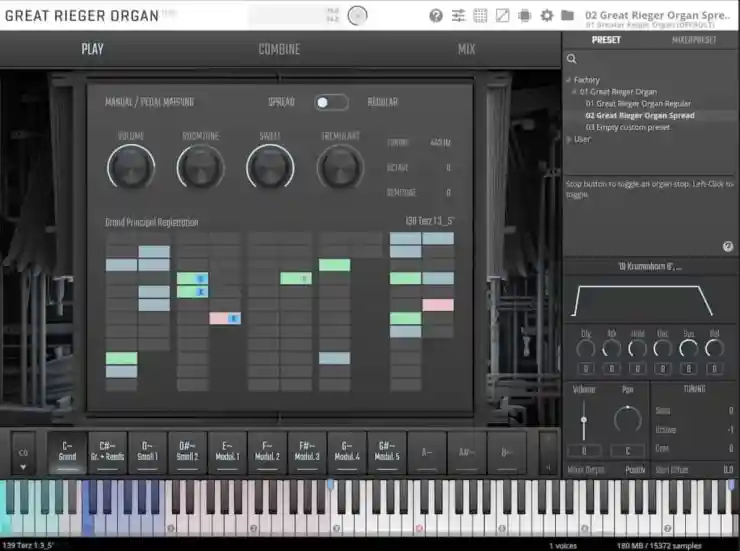Click the main Octave value field
Screen dimensions: 740x551
[x=448, y=167]
